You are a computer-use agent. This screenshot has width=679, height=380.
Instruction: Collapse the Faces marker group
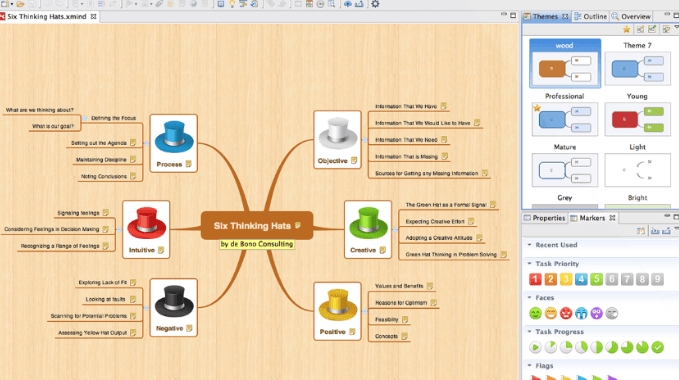tap(529, 298)
